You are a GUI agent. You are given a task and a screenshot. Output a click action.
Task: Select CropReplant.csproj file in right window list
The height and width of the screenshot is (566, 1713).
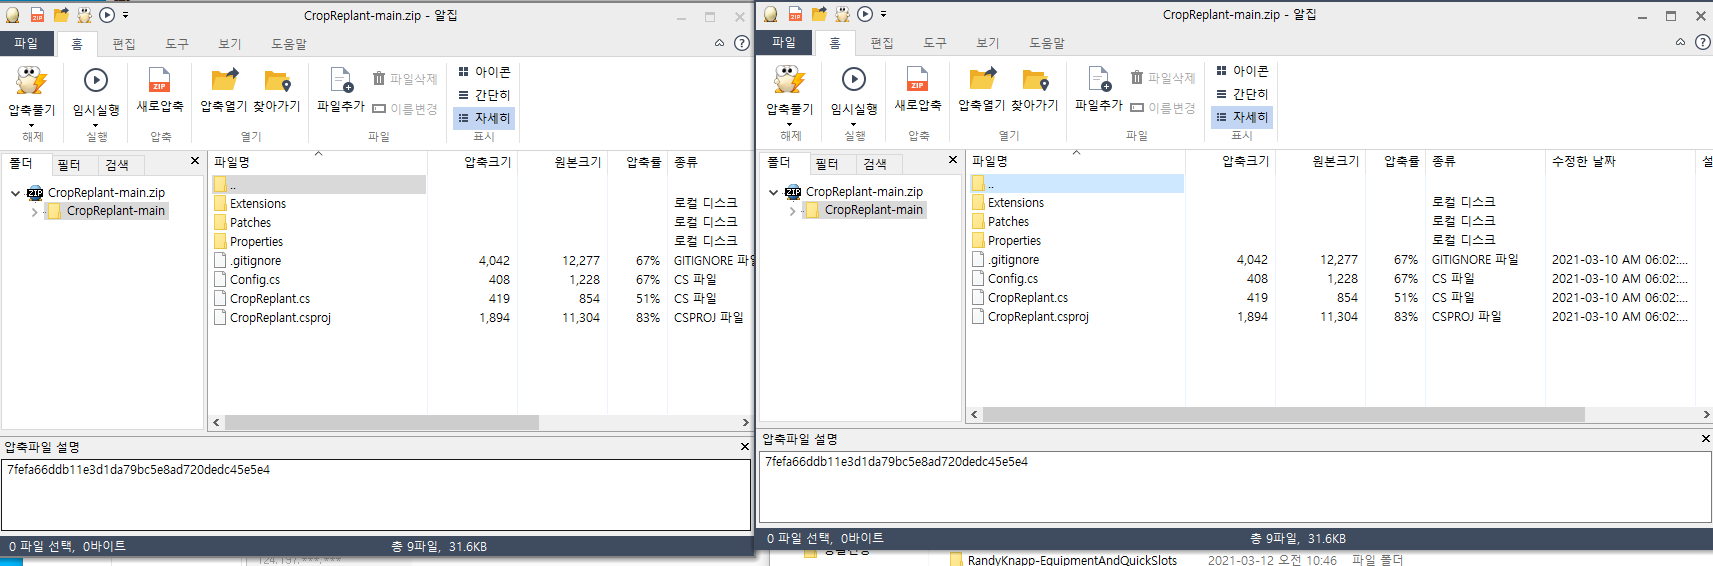point(1038,317)
